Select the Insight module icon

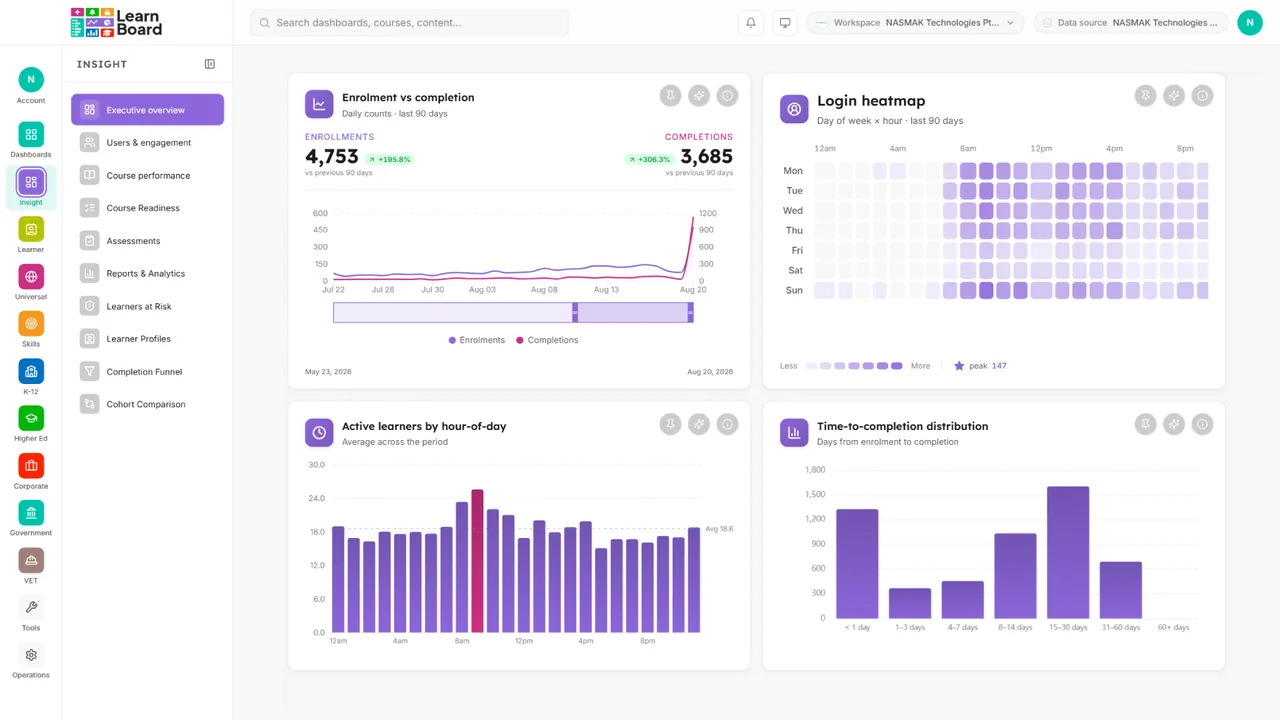point(31,182)
